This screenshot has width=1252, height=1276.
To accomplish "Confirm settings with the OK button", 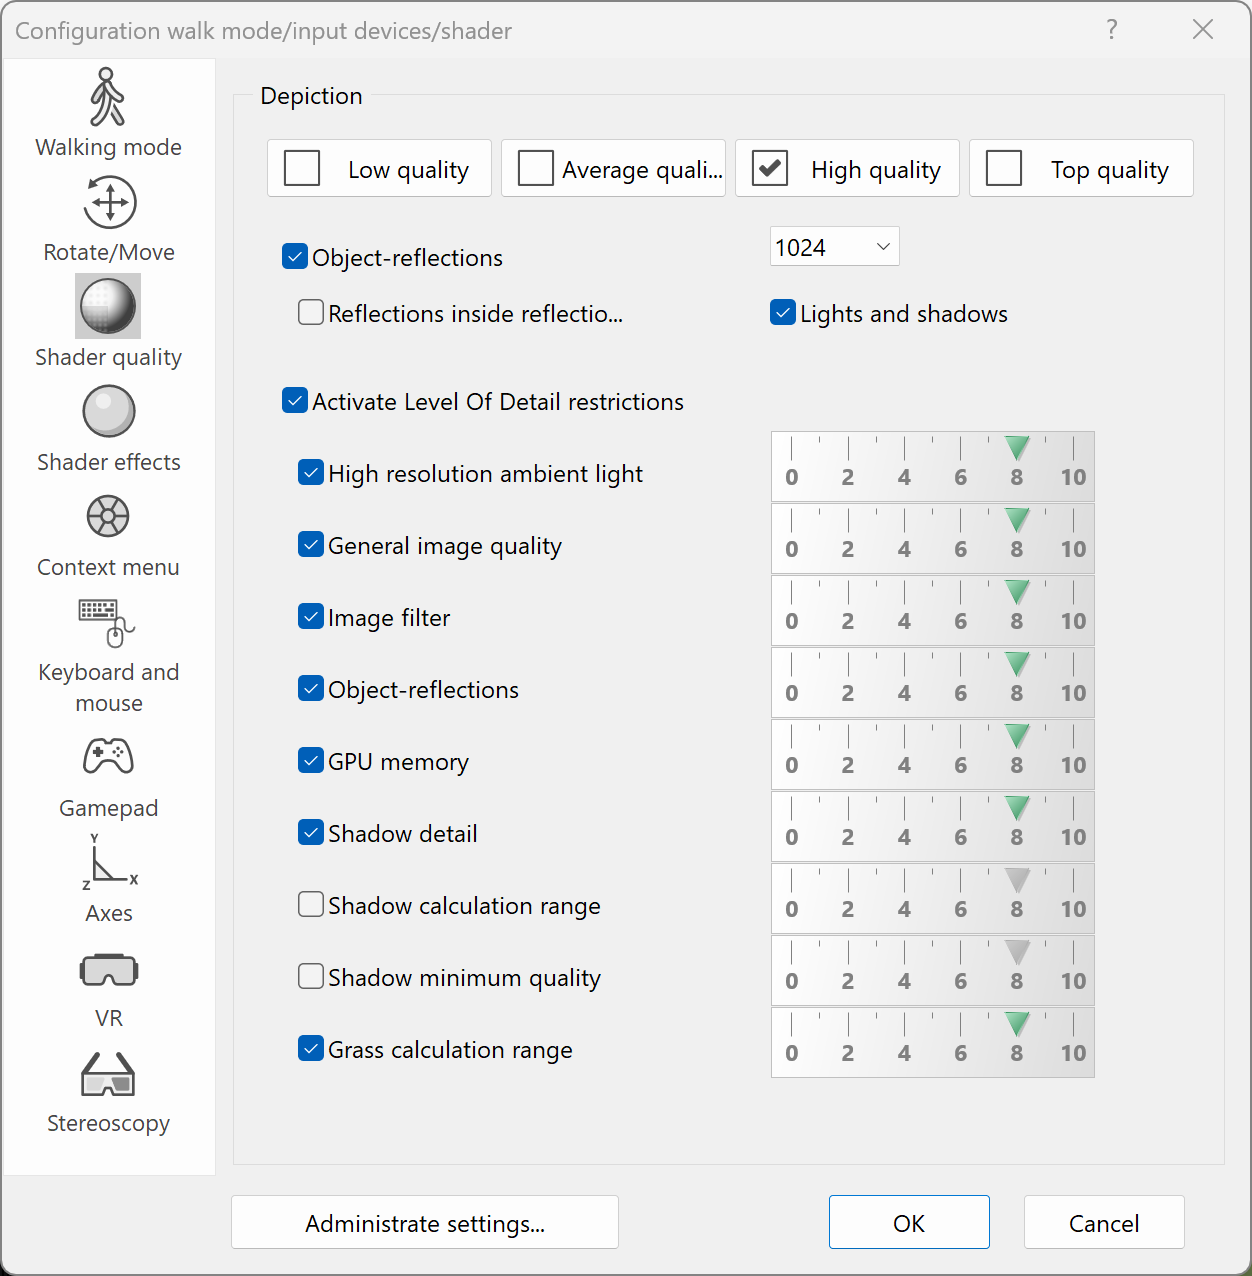I will 909,1223.
